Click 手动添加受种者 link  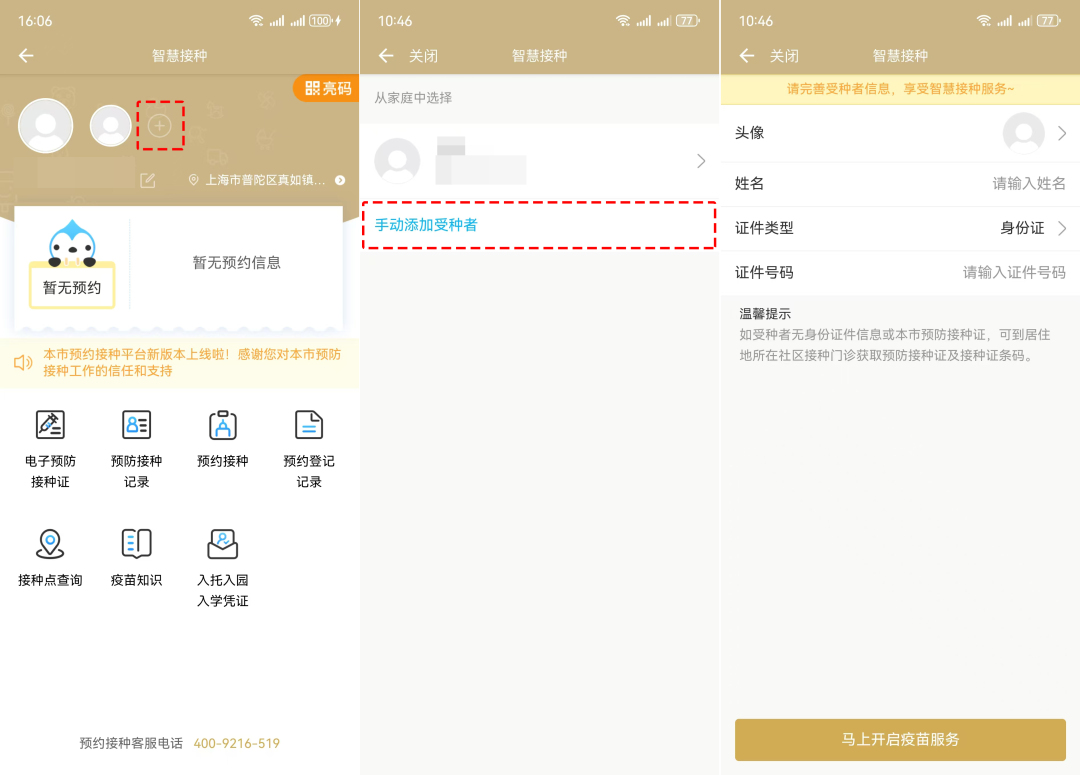(x=426, y=225)
